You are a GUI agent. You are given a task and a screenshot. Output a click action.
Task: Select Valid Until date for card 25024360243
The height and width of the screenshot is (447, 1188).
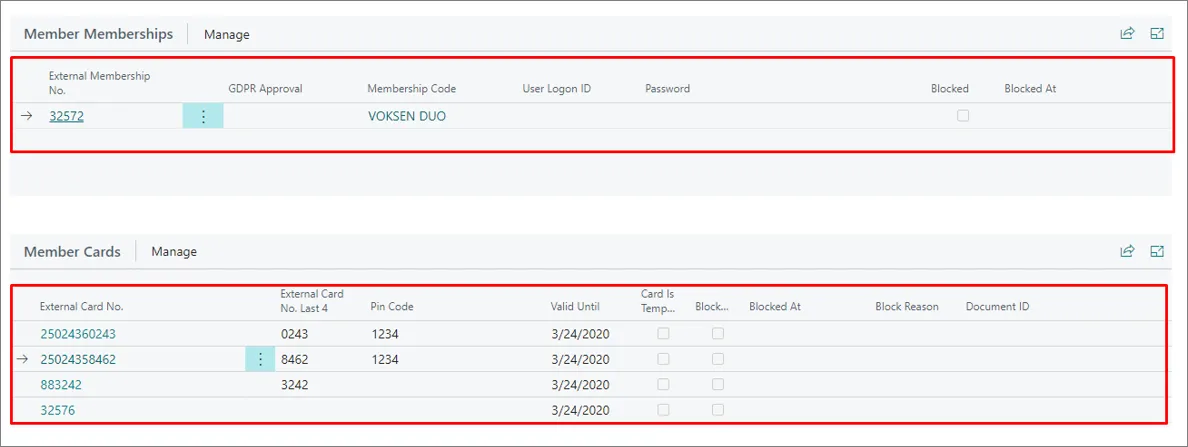tap(580, 334)
